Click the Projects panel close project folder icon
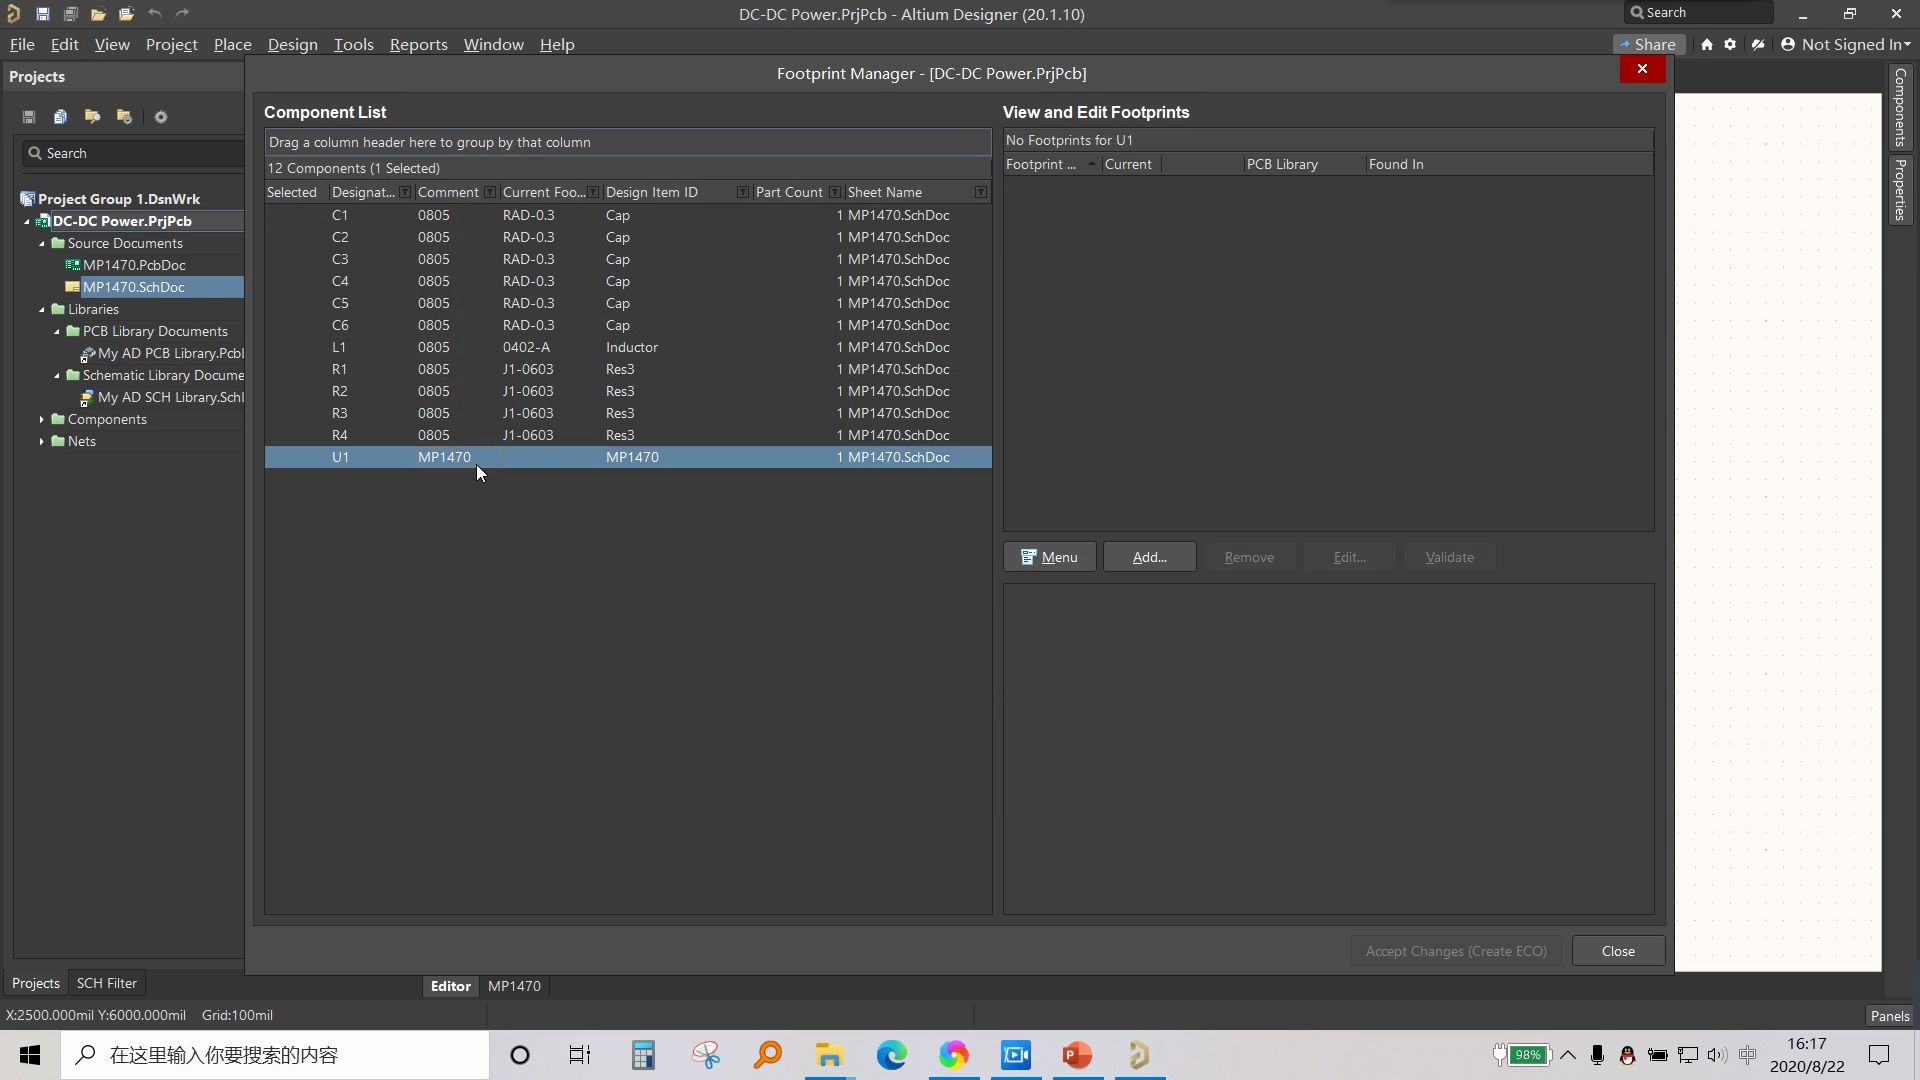This screenshot has height=1080, width=1920. (124, 117)
